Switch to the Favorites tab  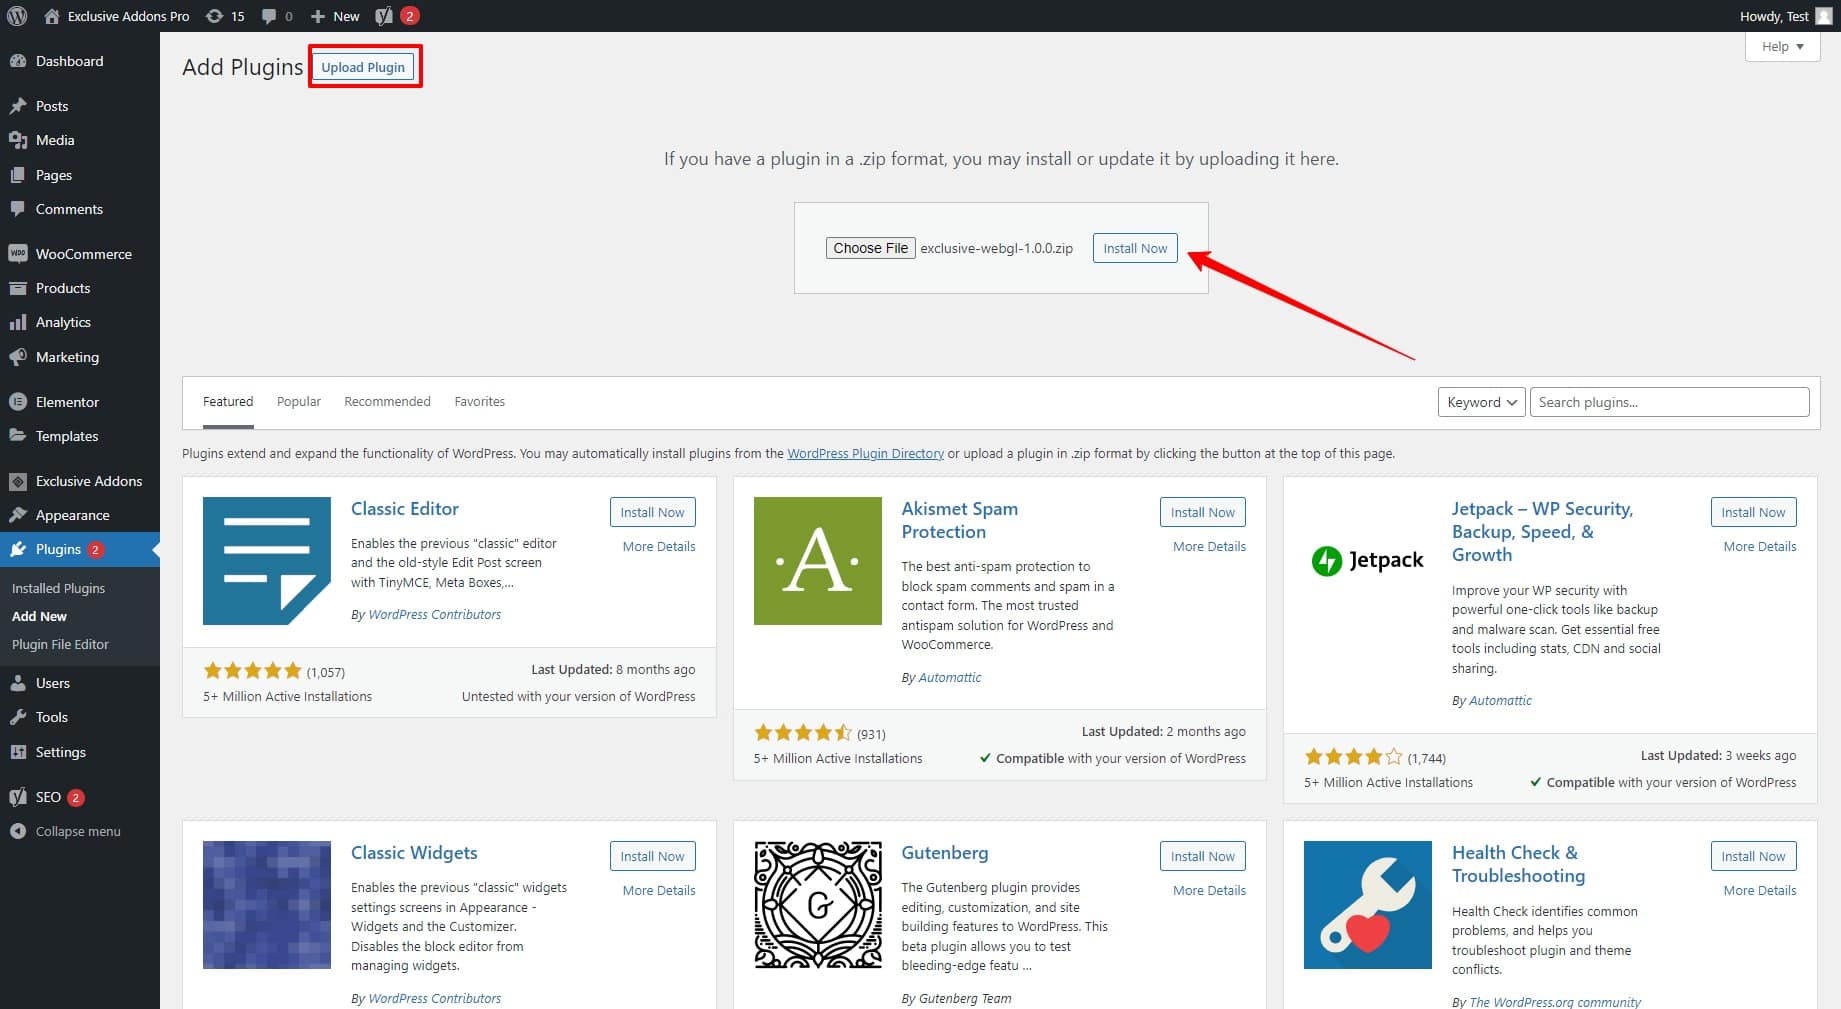tap(479, 401)
